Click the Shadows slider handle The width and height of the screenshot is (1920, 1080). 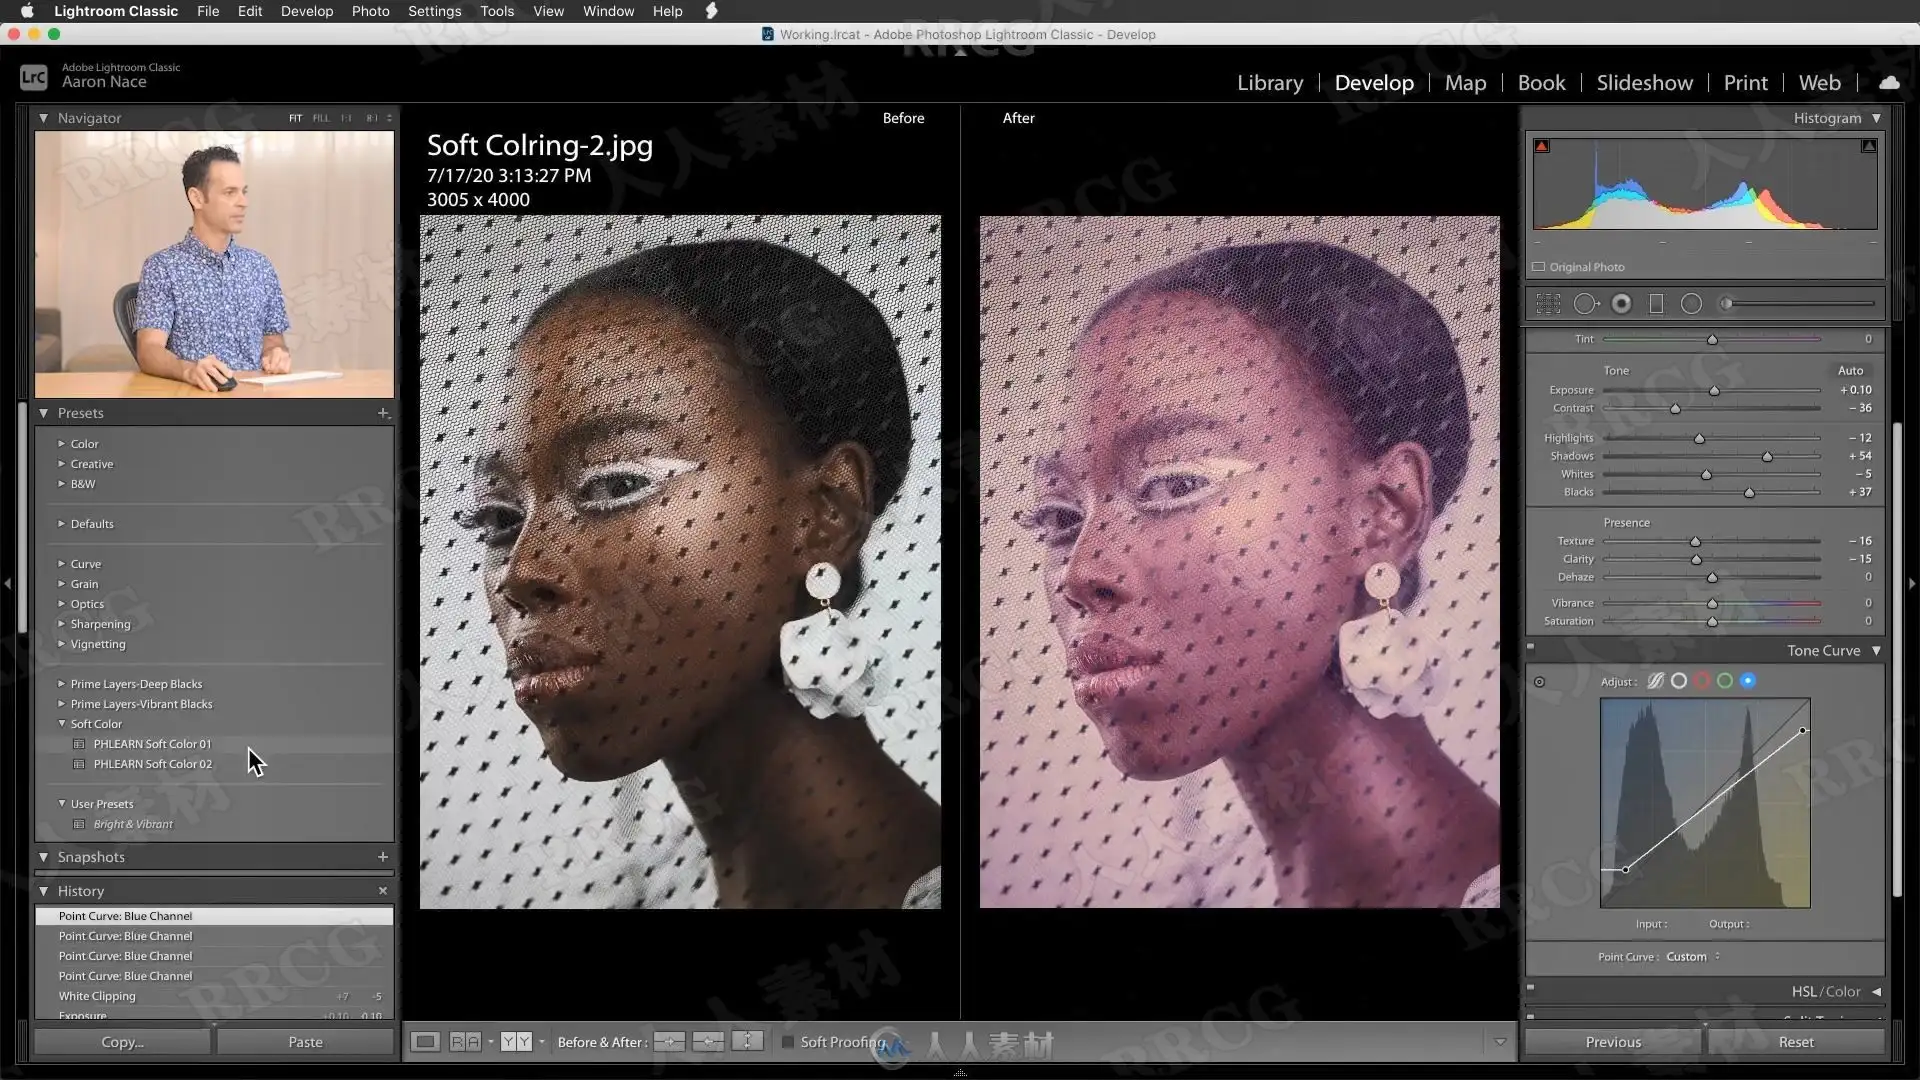coord(1767,457)
